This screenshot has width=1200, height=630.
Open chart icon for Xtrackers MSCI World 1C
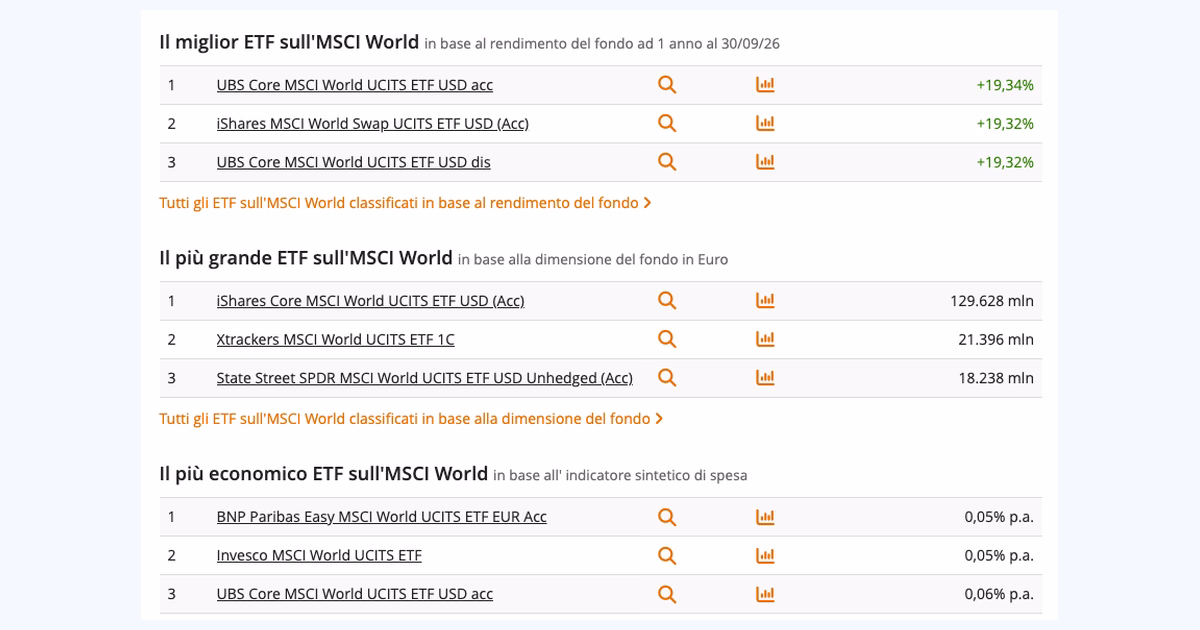(765, 339)
